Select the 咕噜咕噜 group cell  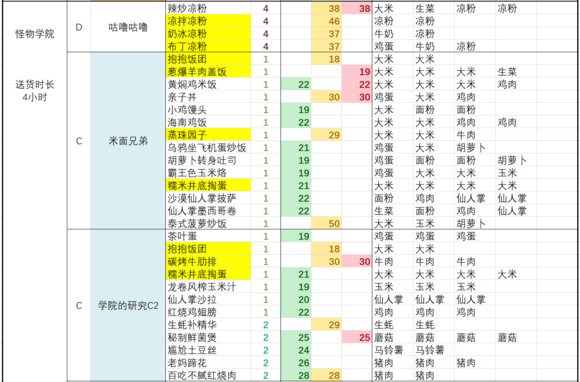click(128, 27)
